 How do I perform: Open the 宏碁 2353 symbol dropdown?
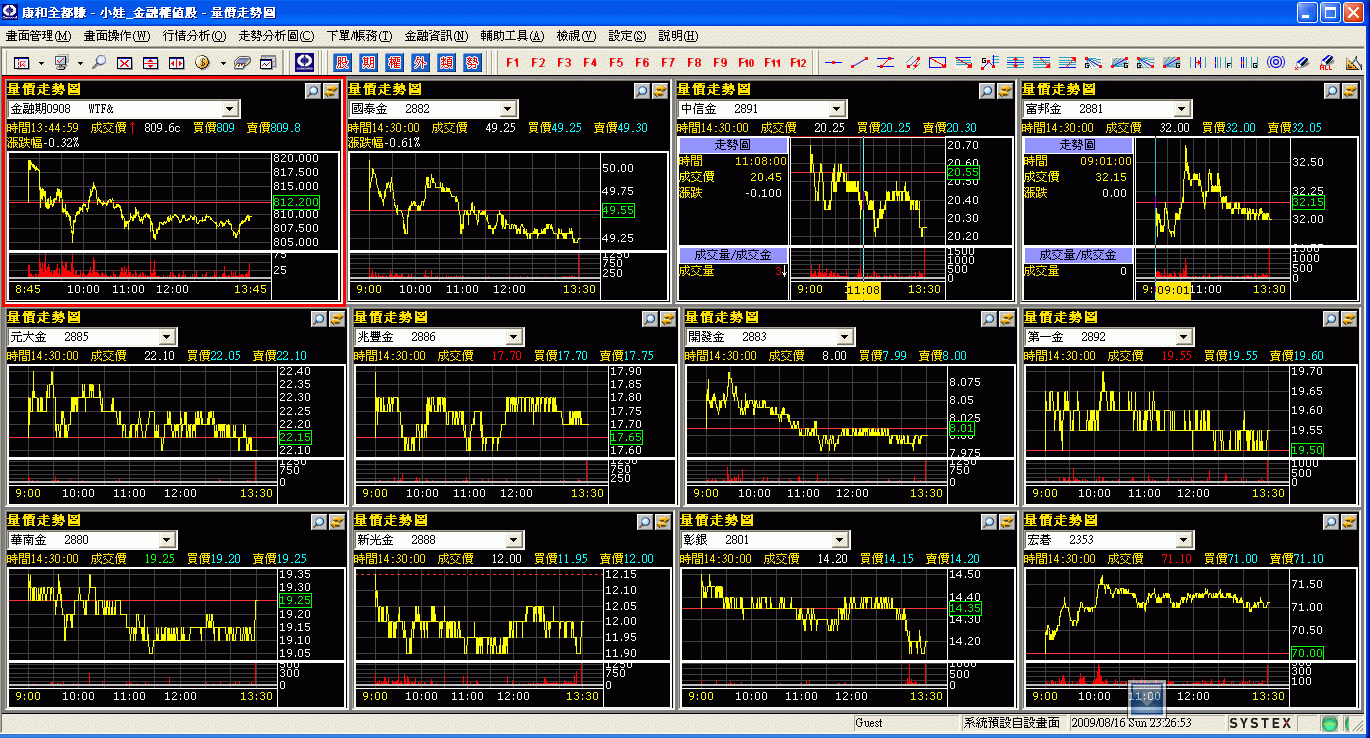pyautogui.click(x=1183, y=540)
